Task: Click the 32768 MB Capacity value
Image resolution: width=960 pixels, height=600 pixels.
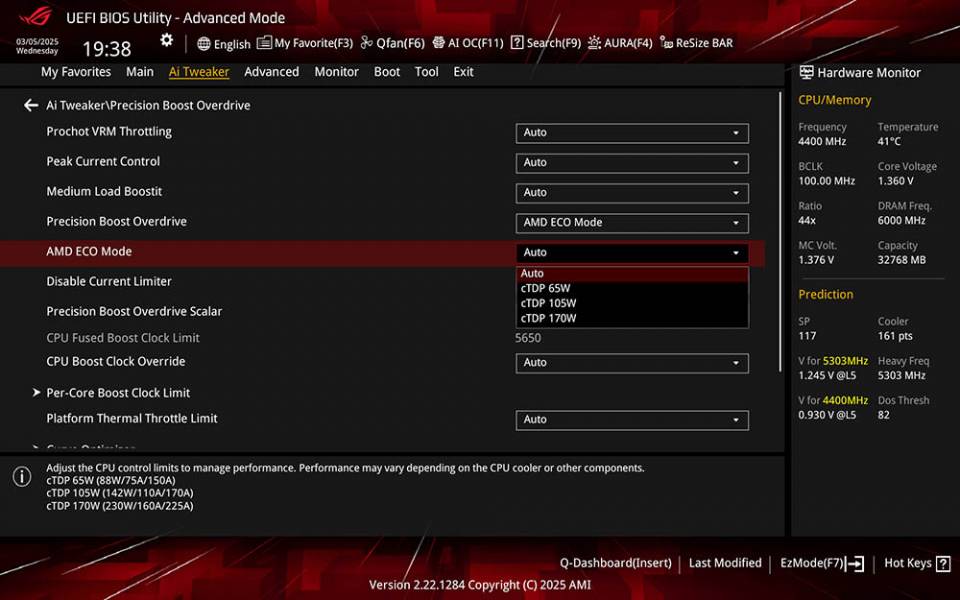Action: (x=901, y=260)
